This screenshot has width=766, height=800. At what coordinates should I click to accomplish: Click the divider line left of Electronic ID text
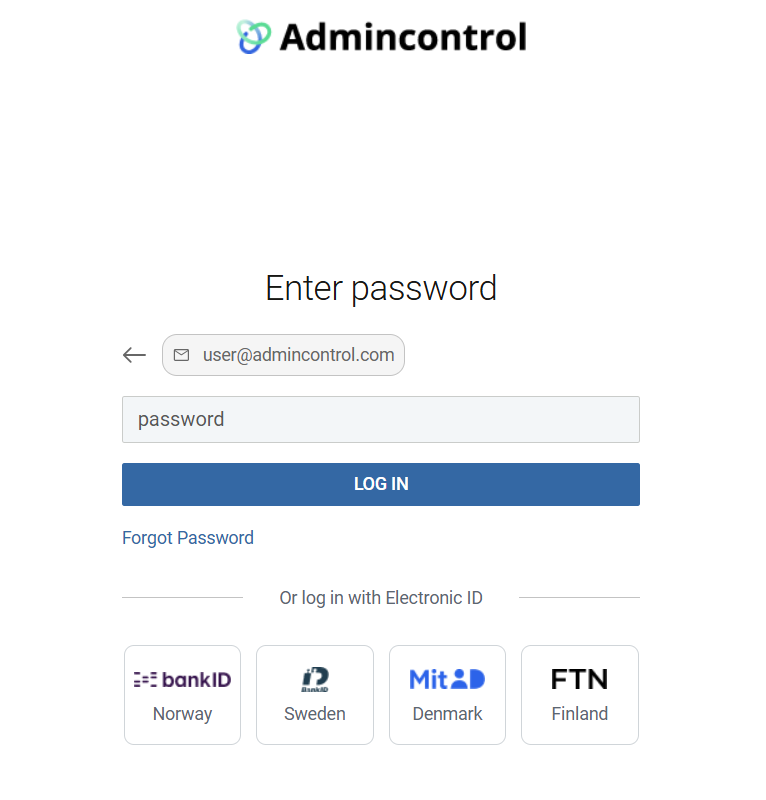(x=182, y=597)
